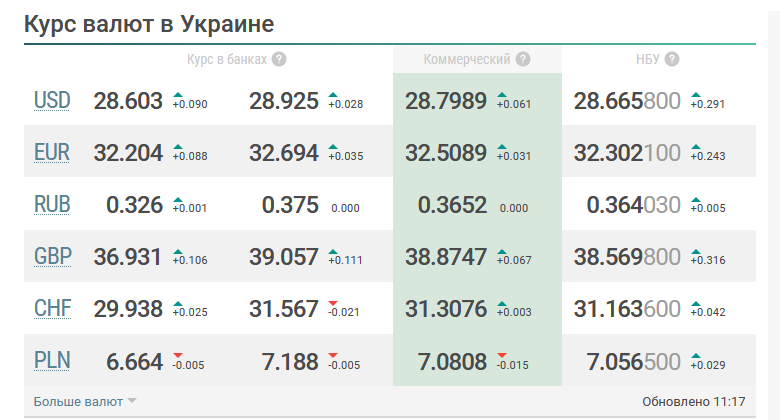The image size is (780, 420).
Task: Click red down arrow for CHF bank sell rate
Action: click(x=334, y=304)
